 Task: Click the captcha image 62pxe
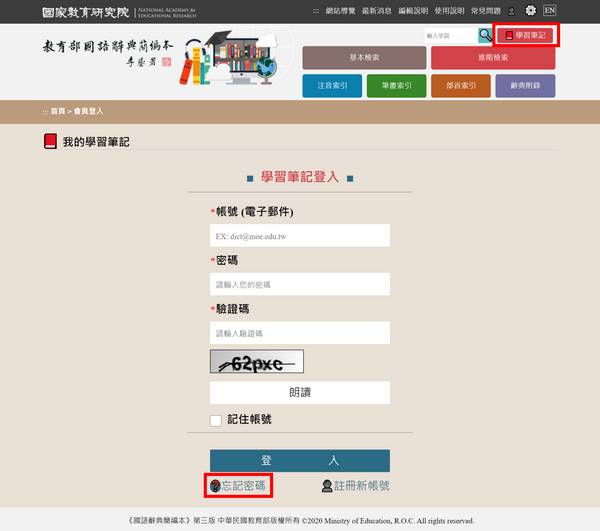(257, 361)
